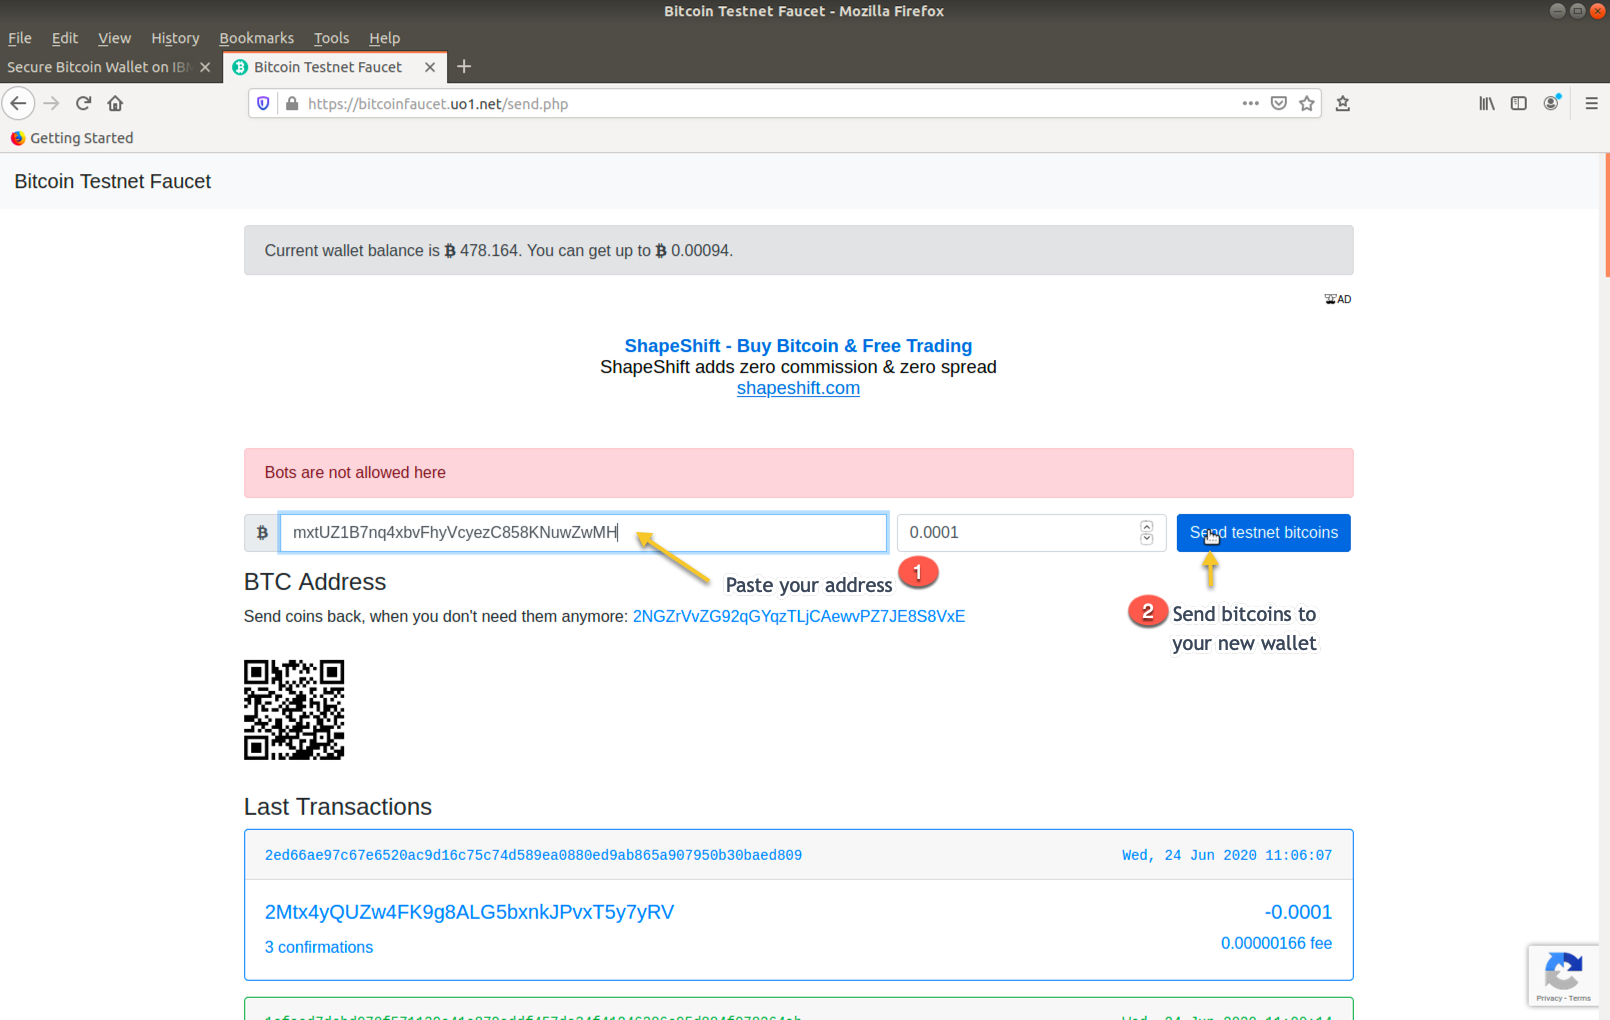Viewport: 1610px width, 1020px height.
Task: Reload the current page
Action: pos(83,103)
